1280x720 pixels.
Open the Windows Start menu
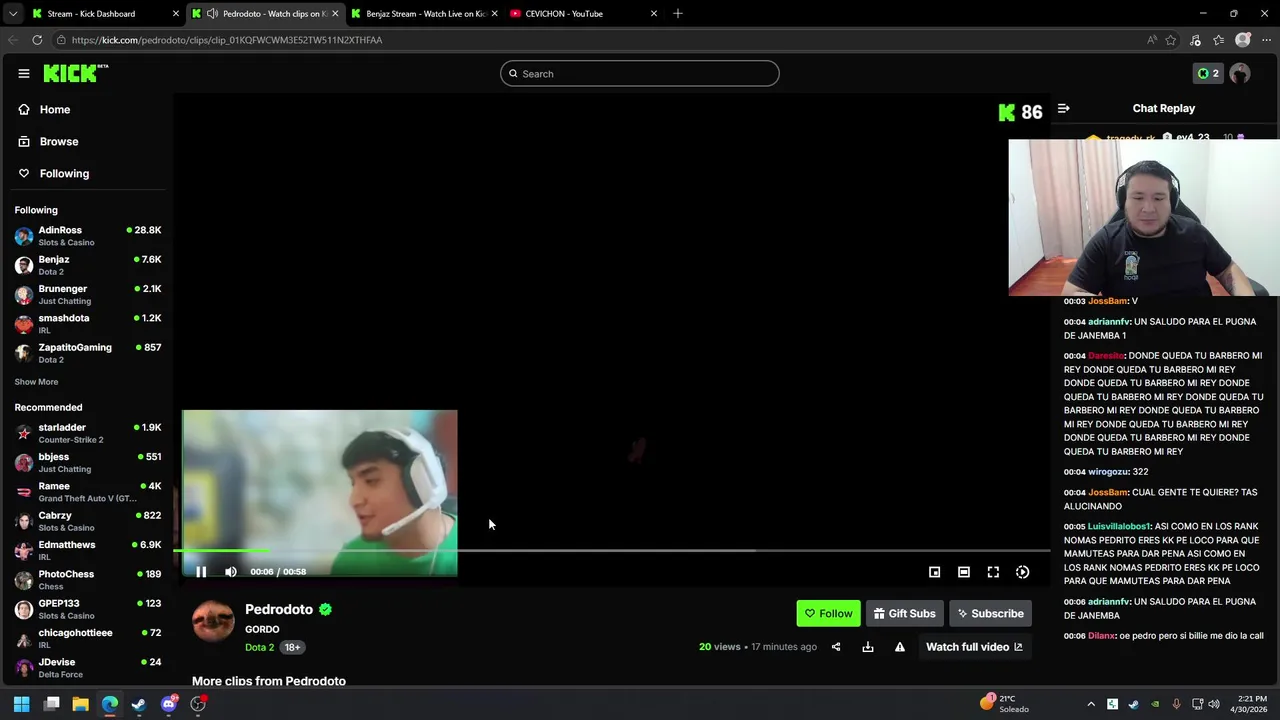pos(21,704)
